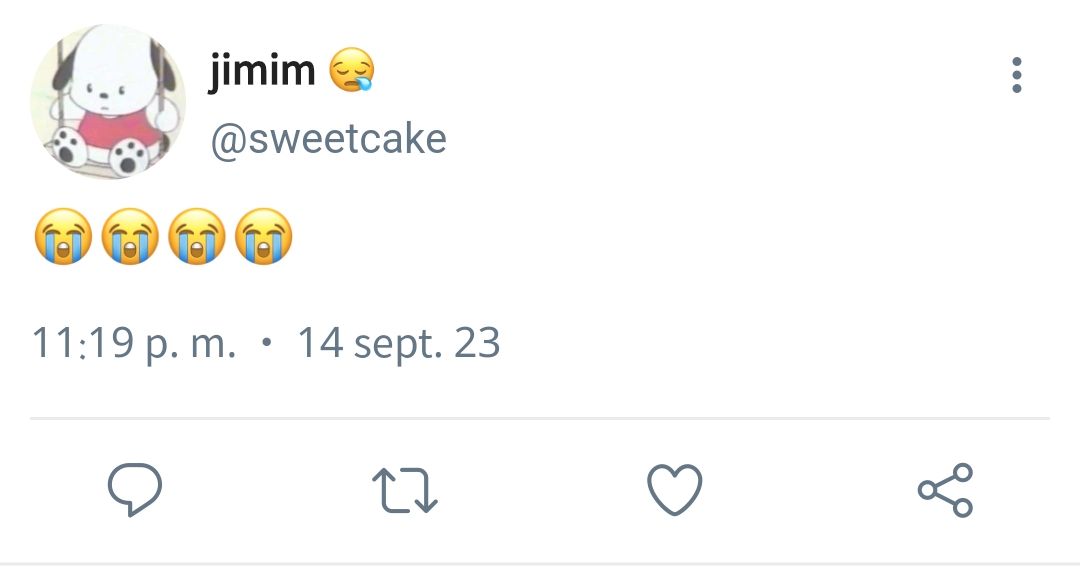The width and height of the screenshot is (1080, 582).
Task: Select the 14 sept. 23 date
Action: click(399, 343)
